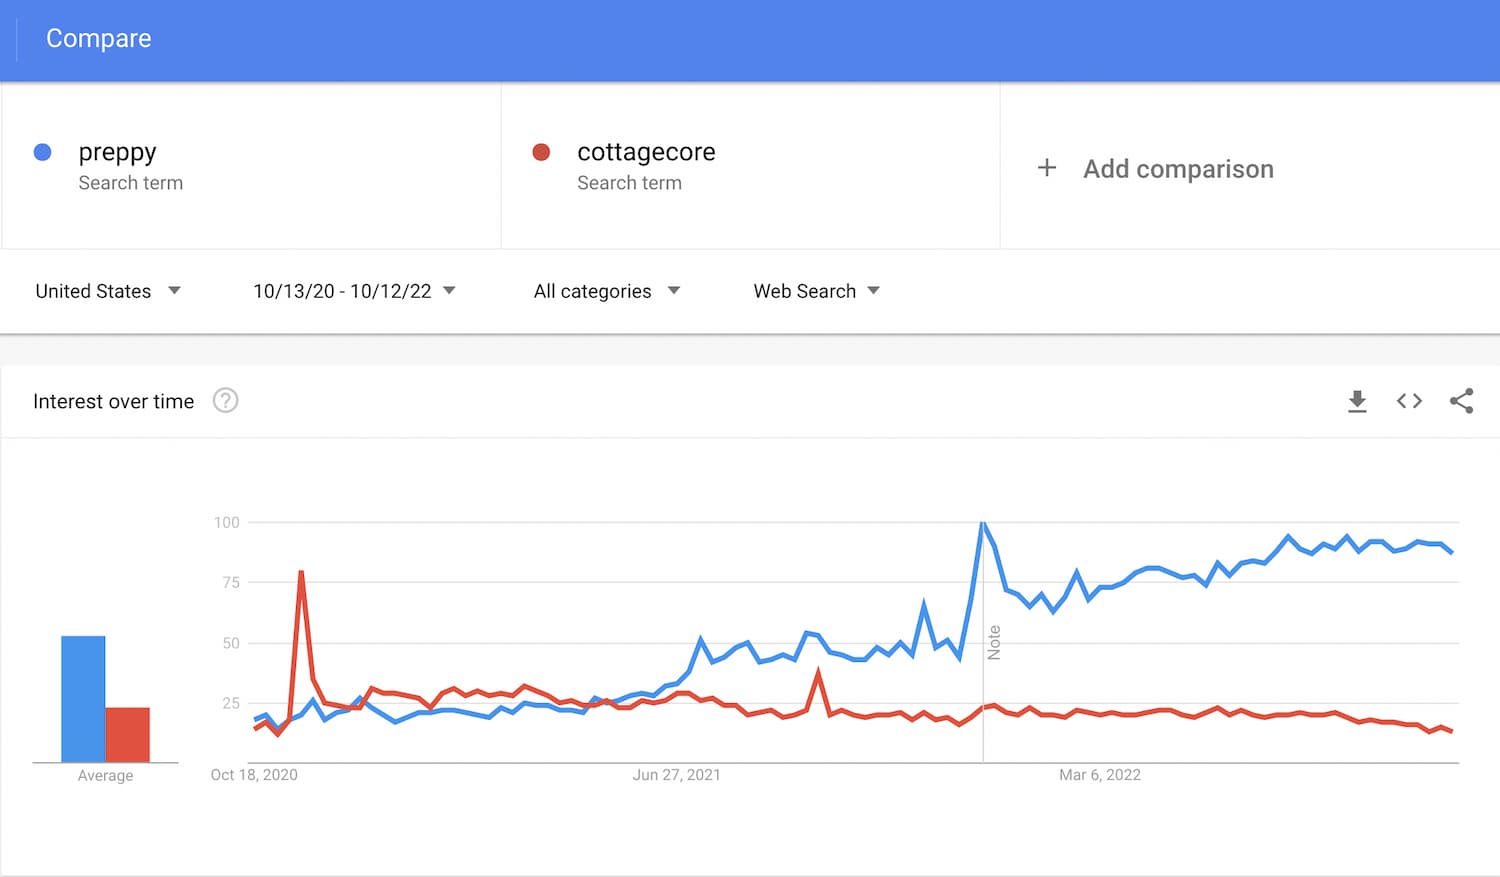Image resolution: width=1500 pixels, height=877 pixels.
Task: Open the All categories dropdown
Action: (x=605, y=291)
